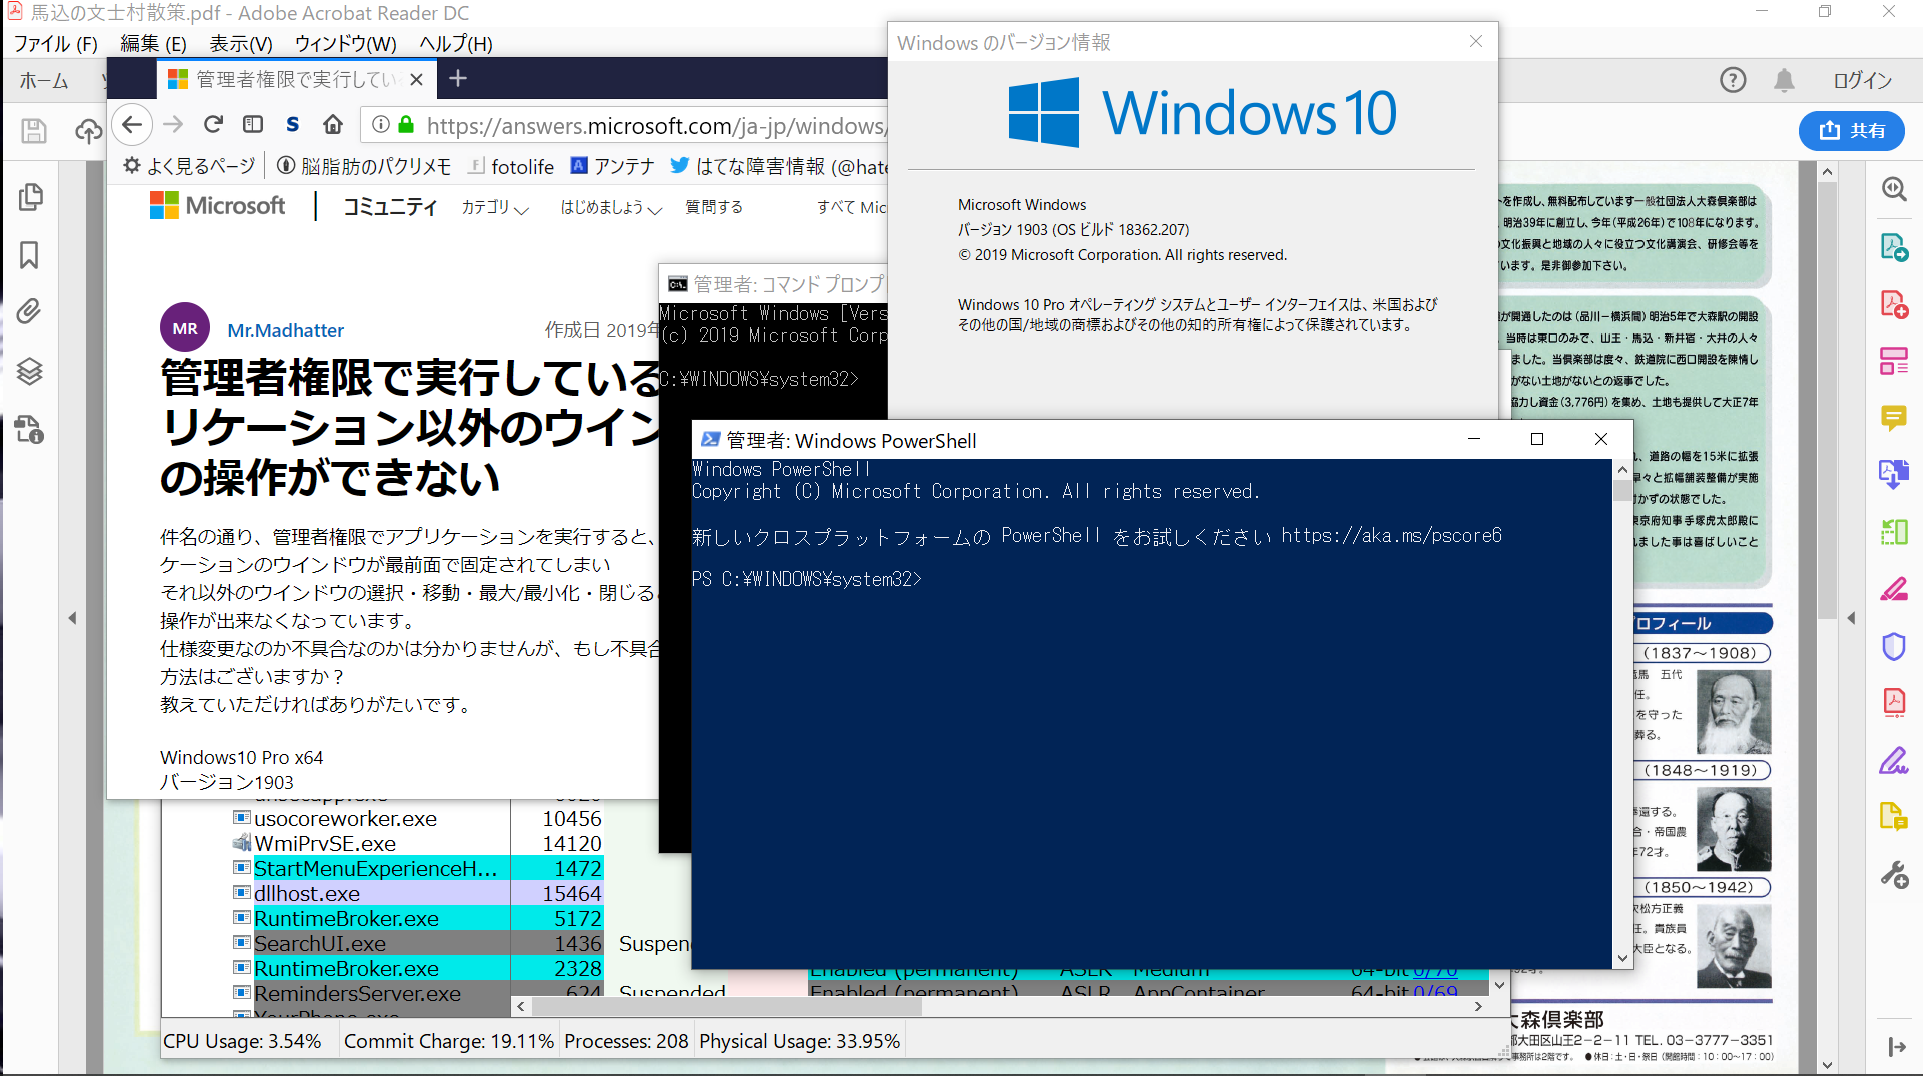The height and width of the screenshot is (1076, 1923).
Task: Open the Export PDF tool
Action: pyautogui.click(x=1894, y=246)
